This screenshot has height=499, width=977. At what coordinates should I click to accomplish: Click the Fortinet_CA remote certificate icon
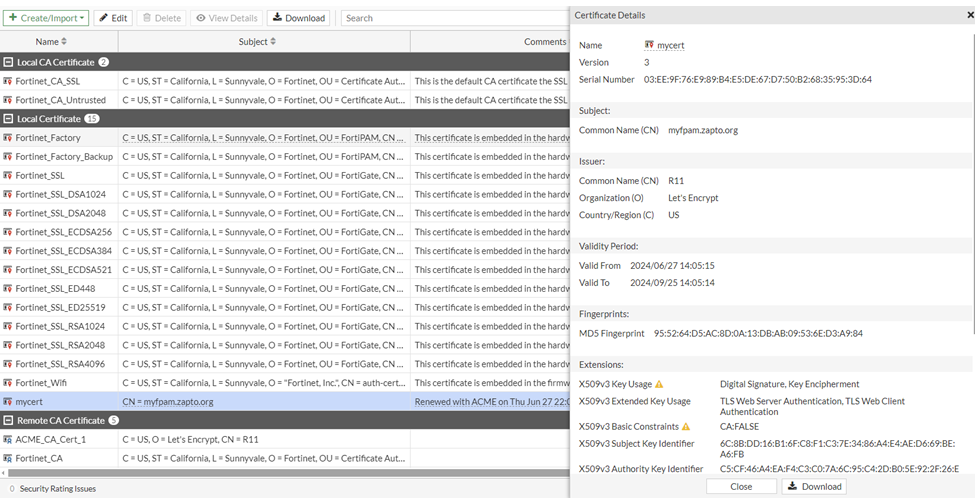pyautogui.click(x=7, y=458)
